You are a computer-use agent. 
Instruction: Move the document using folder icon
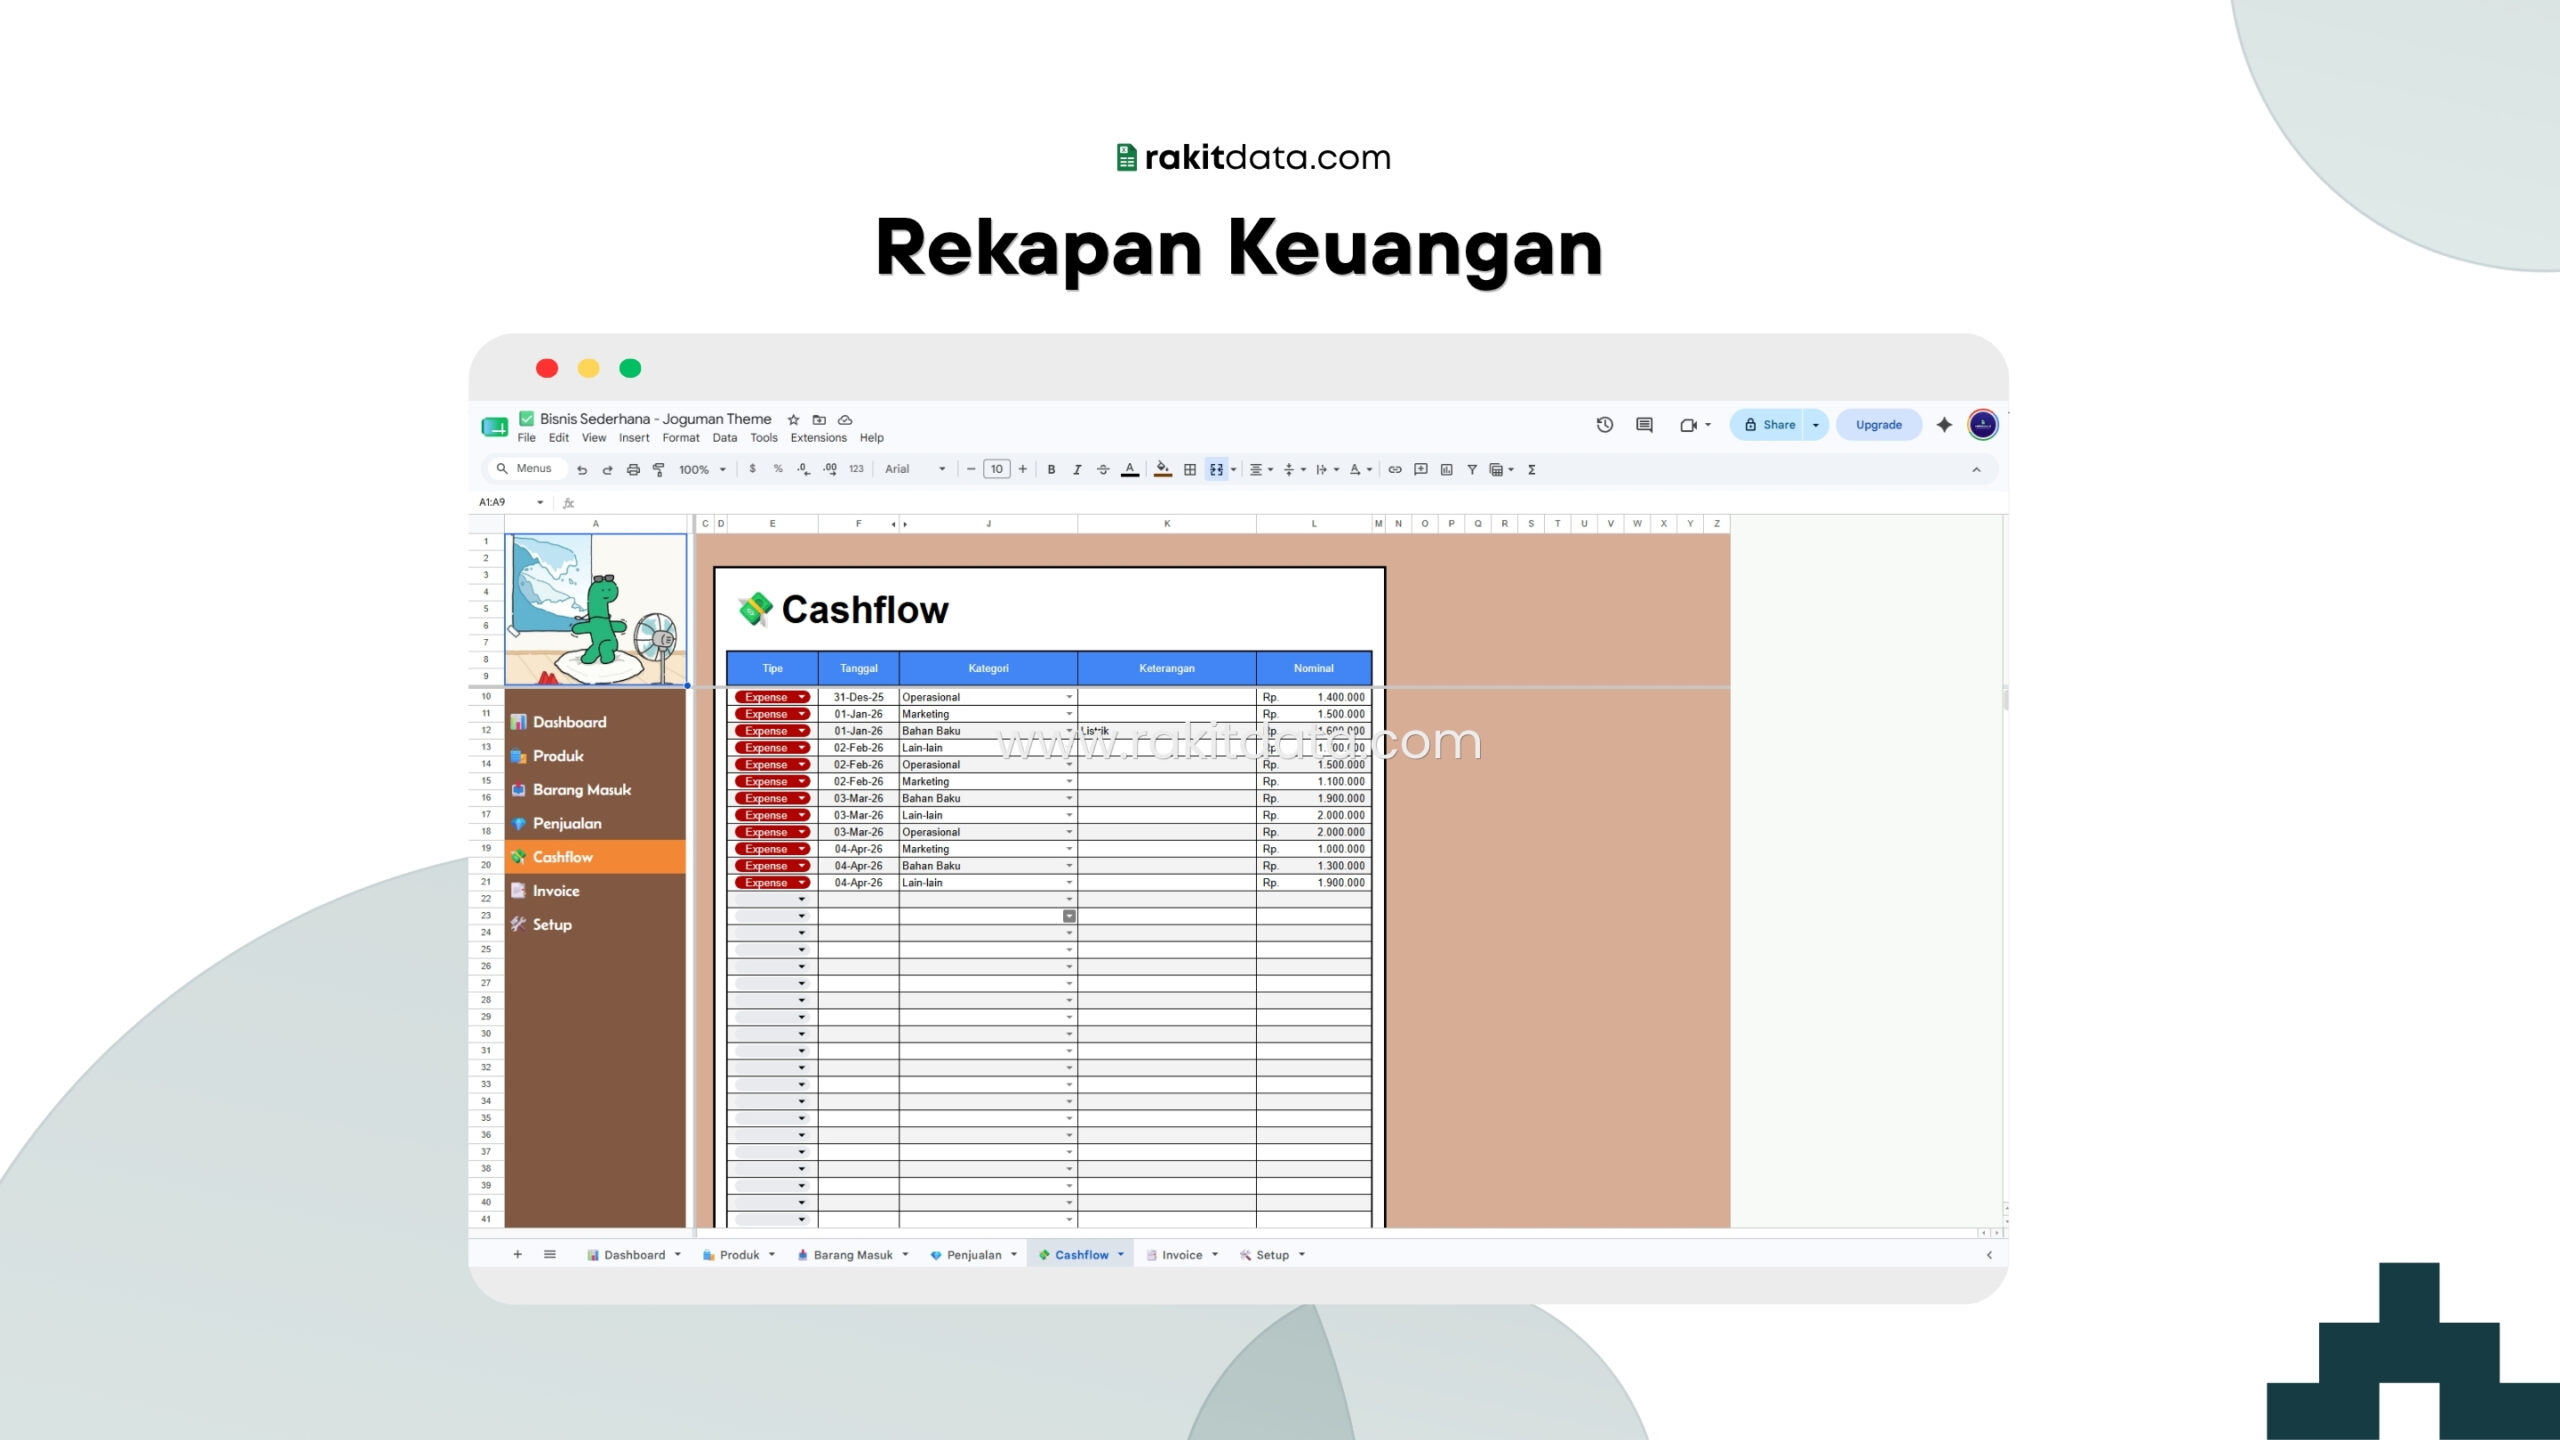click(819, 420)
